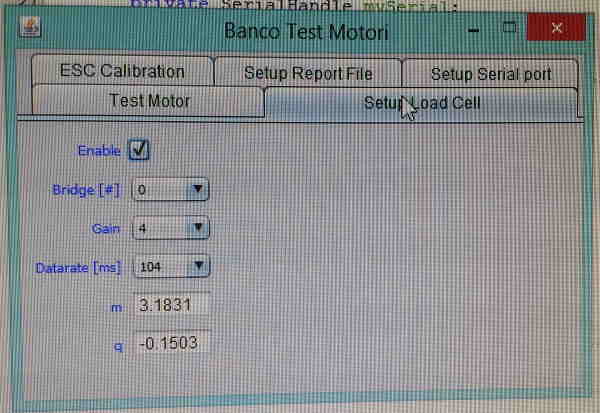Switch to the Test Motor tab
The width and height of the screenshot is (600, 413).
tap(148, 101)
